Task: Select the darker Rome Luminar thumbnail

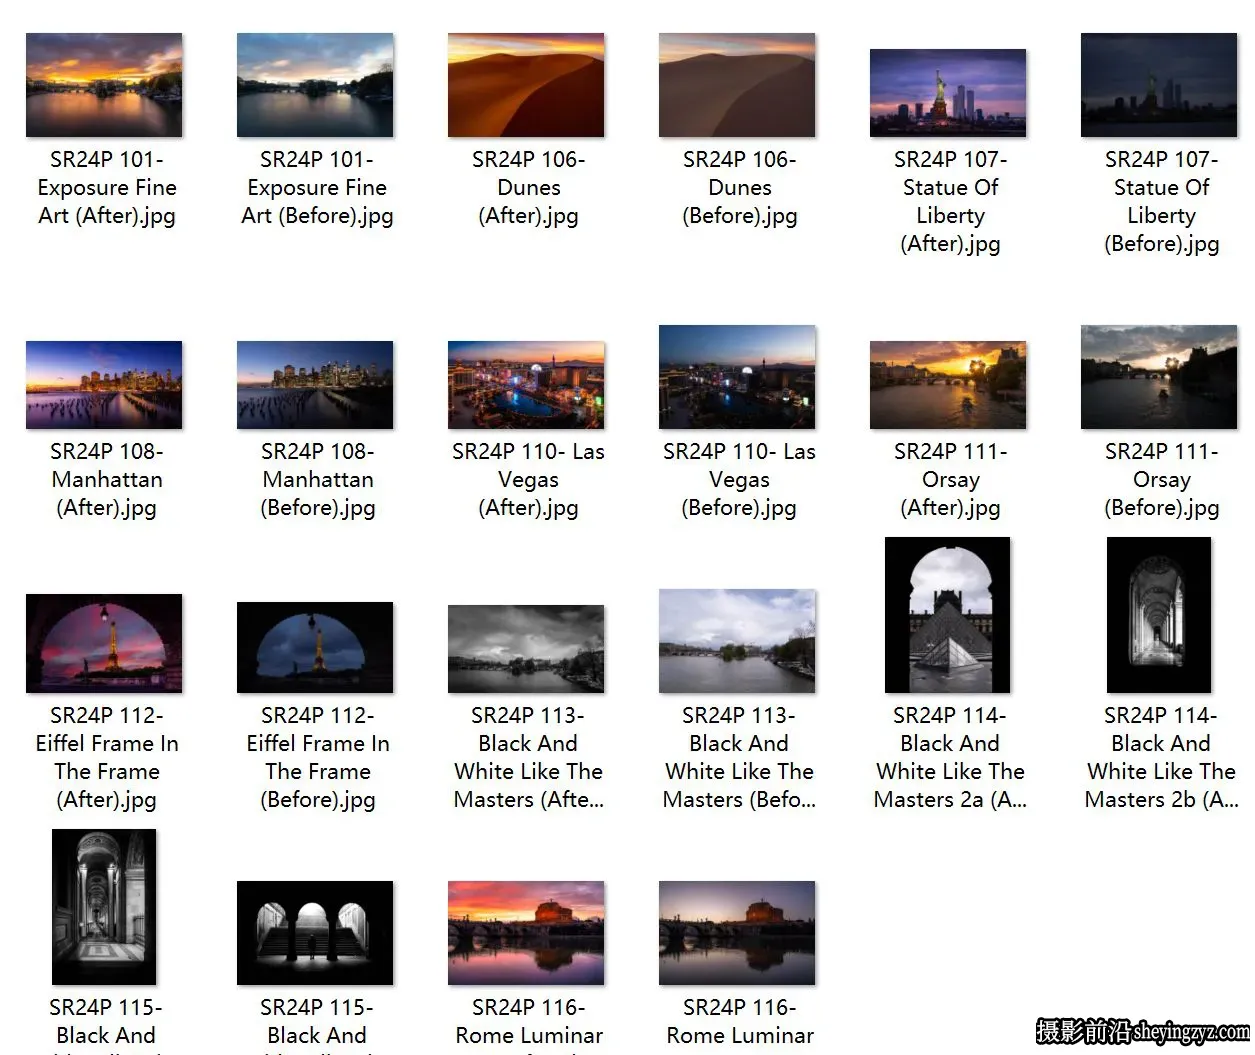Action: [x=737, y=933]
